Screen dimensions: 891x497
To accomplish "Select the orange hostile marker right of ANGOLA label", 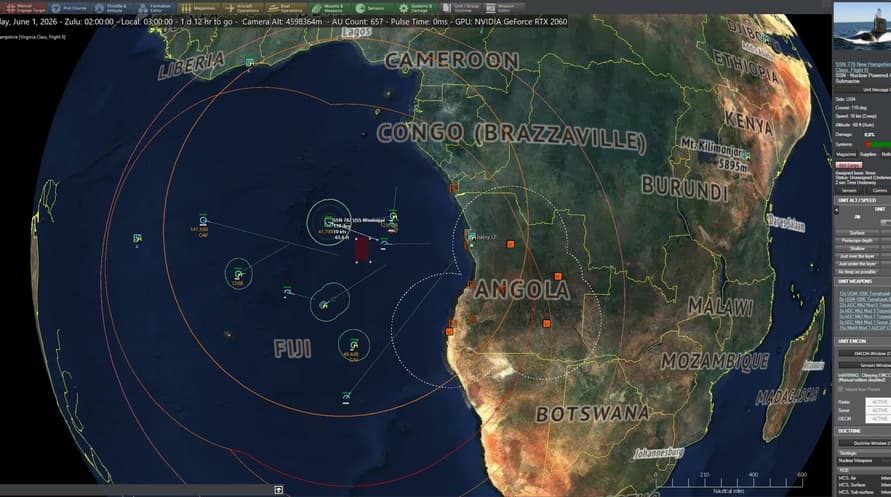I will (558, 277).
